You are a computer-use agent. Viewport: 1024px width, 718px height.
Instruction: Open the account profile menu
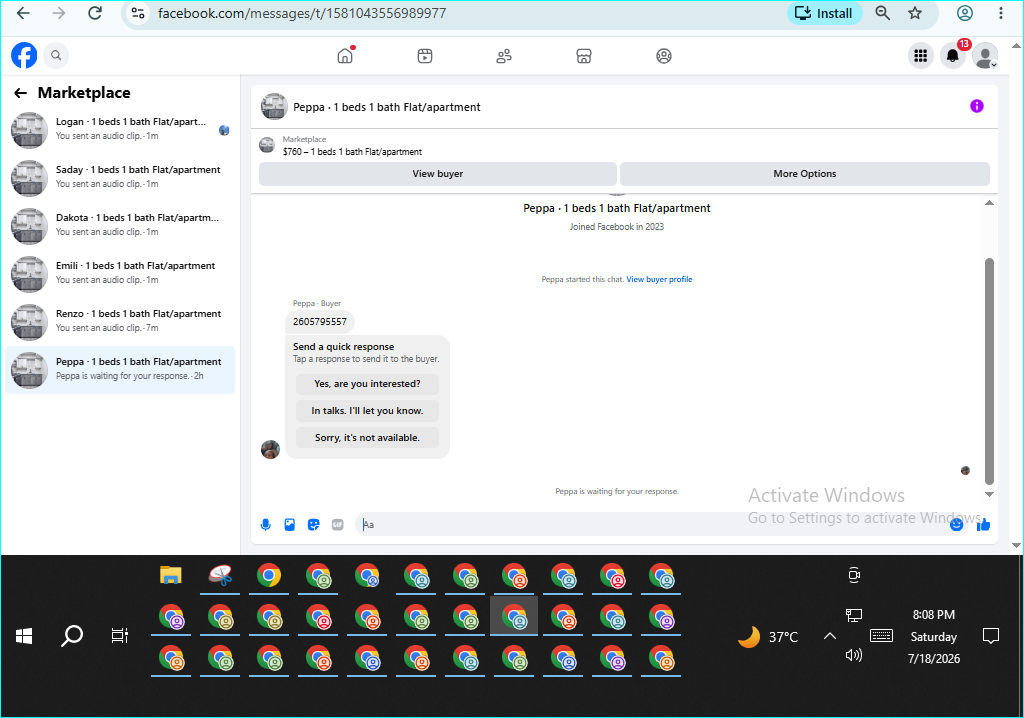pos(985,56)
